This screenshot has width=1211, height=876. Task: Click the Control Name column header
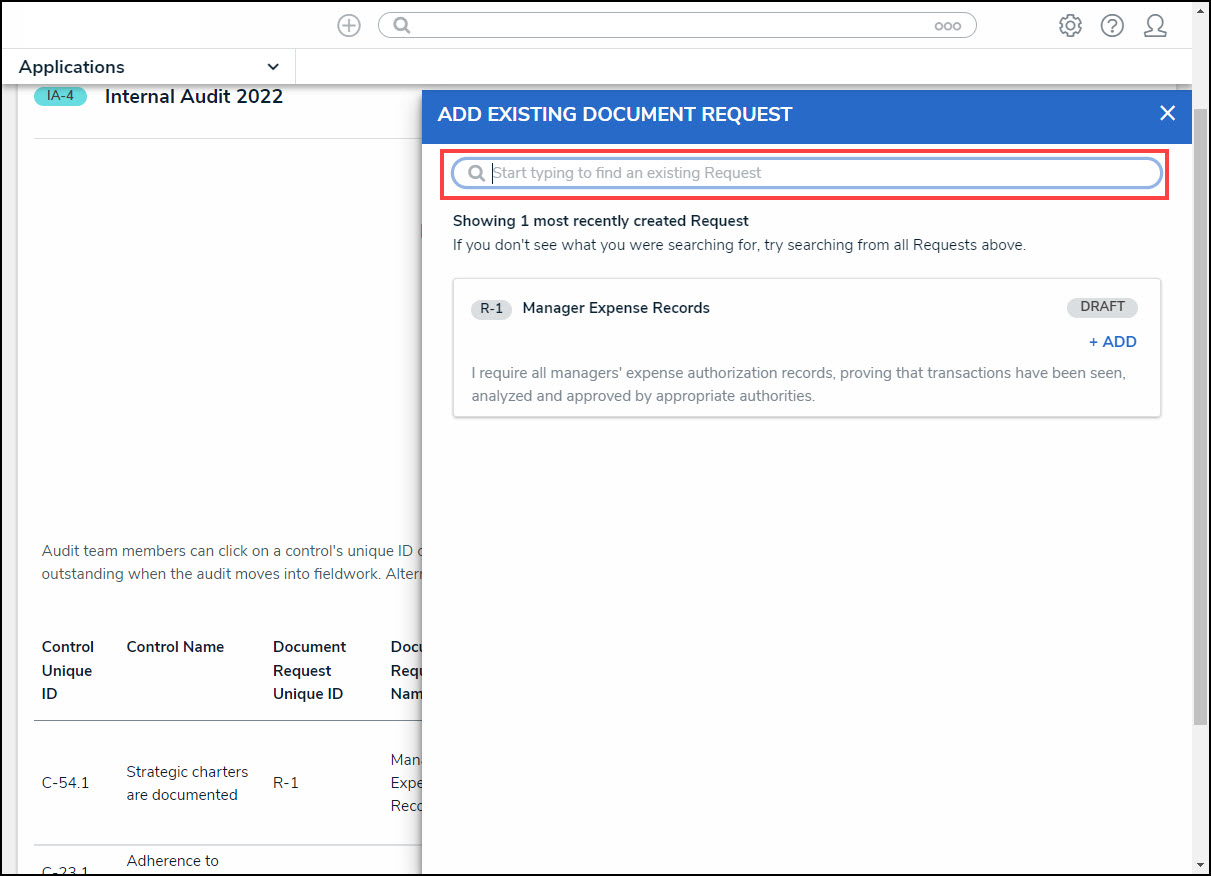coord(175,647)
